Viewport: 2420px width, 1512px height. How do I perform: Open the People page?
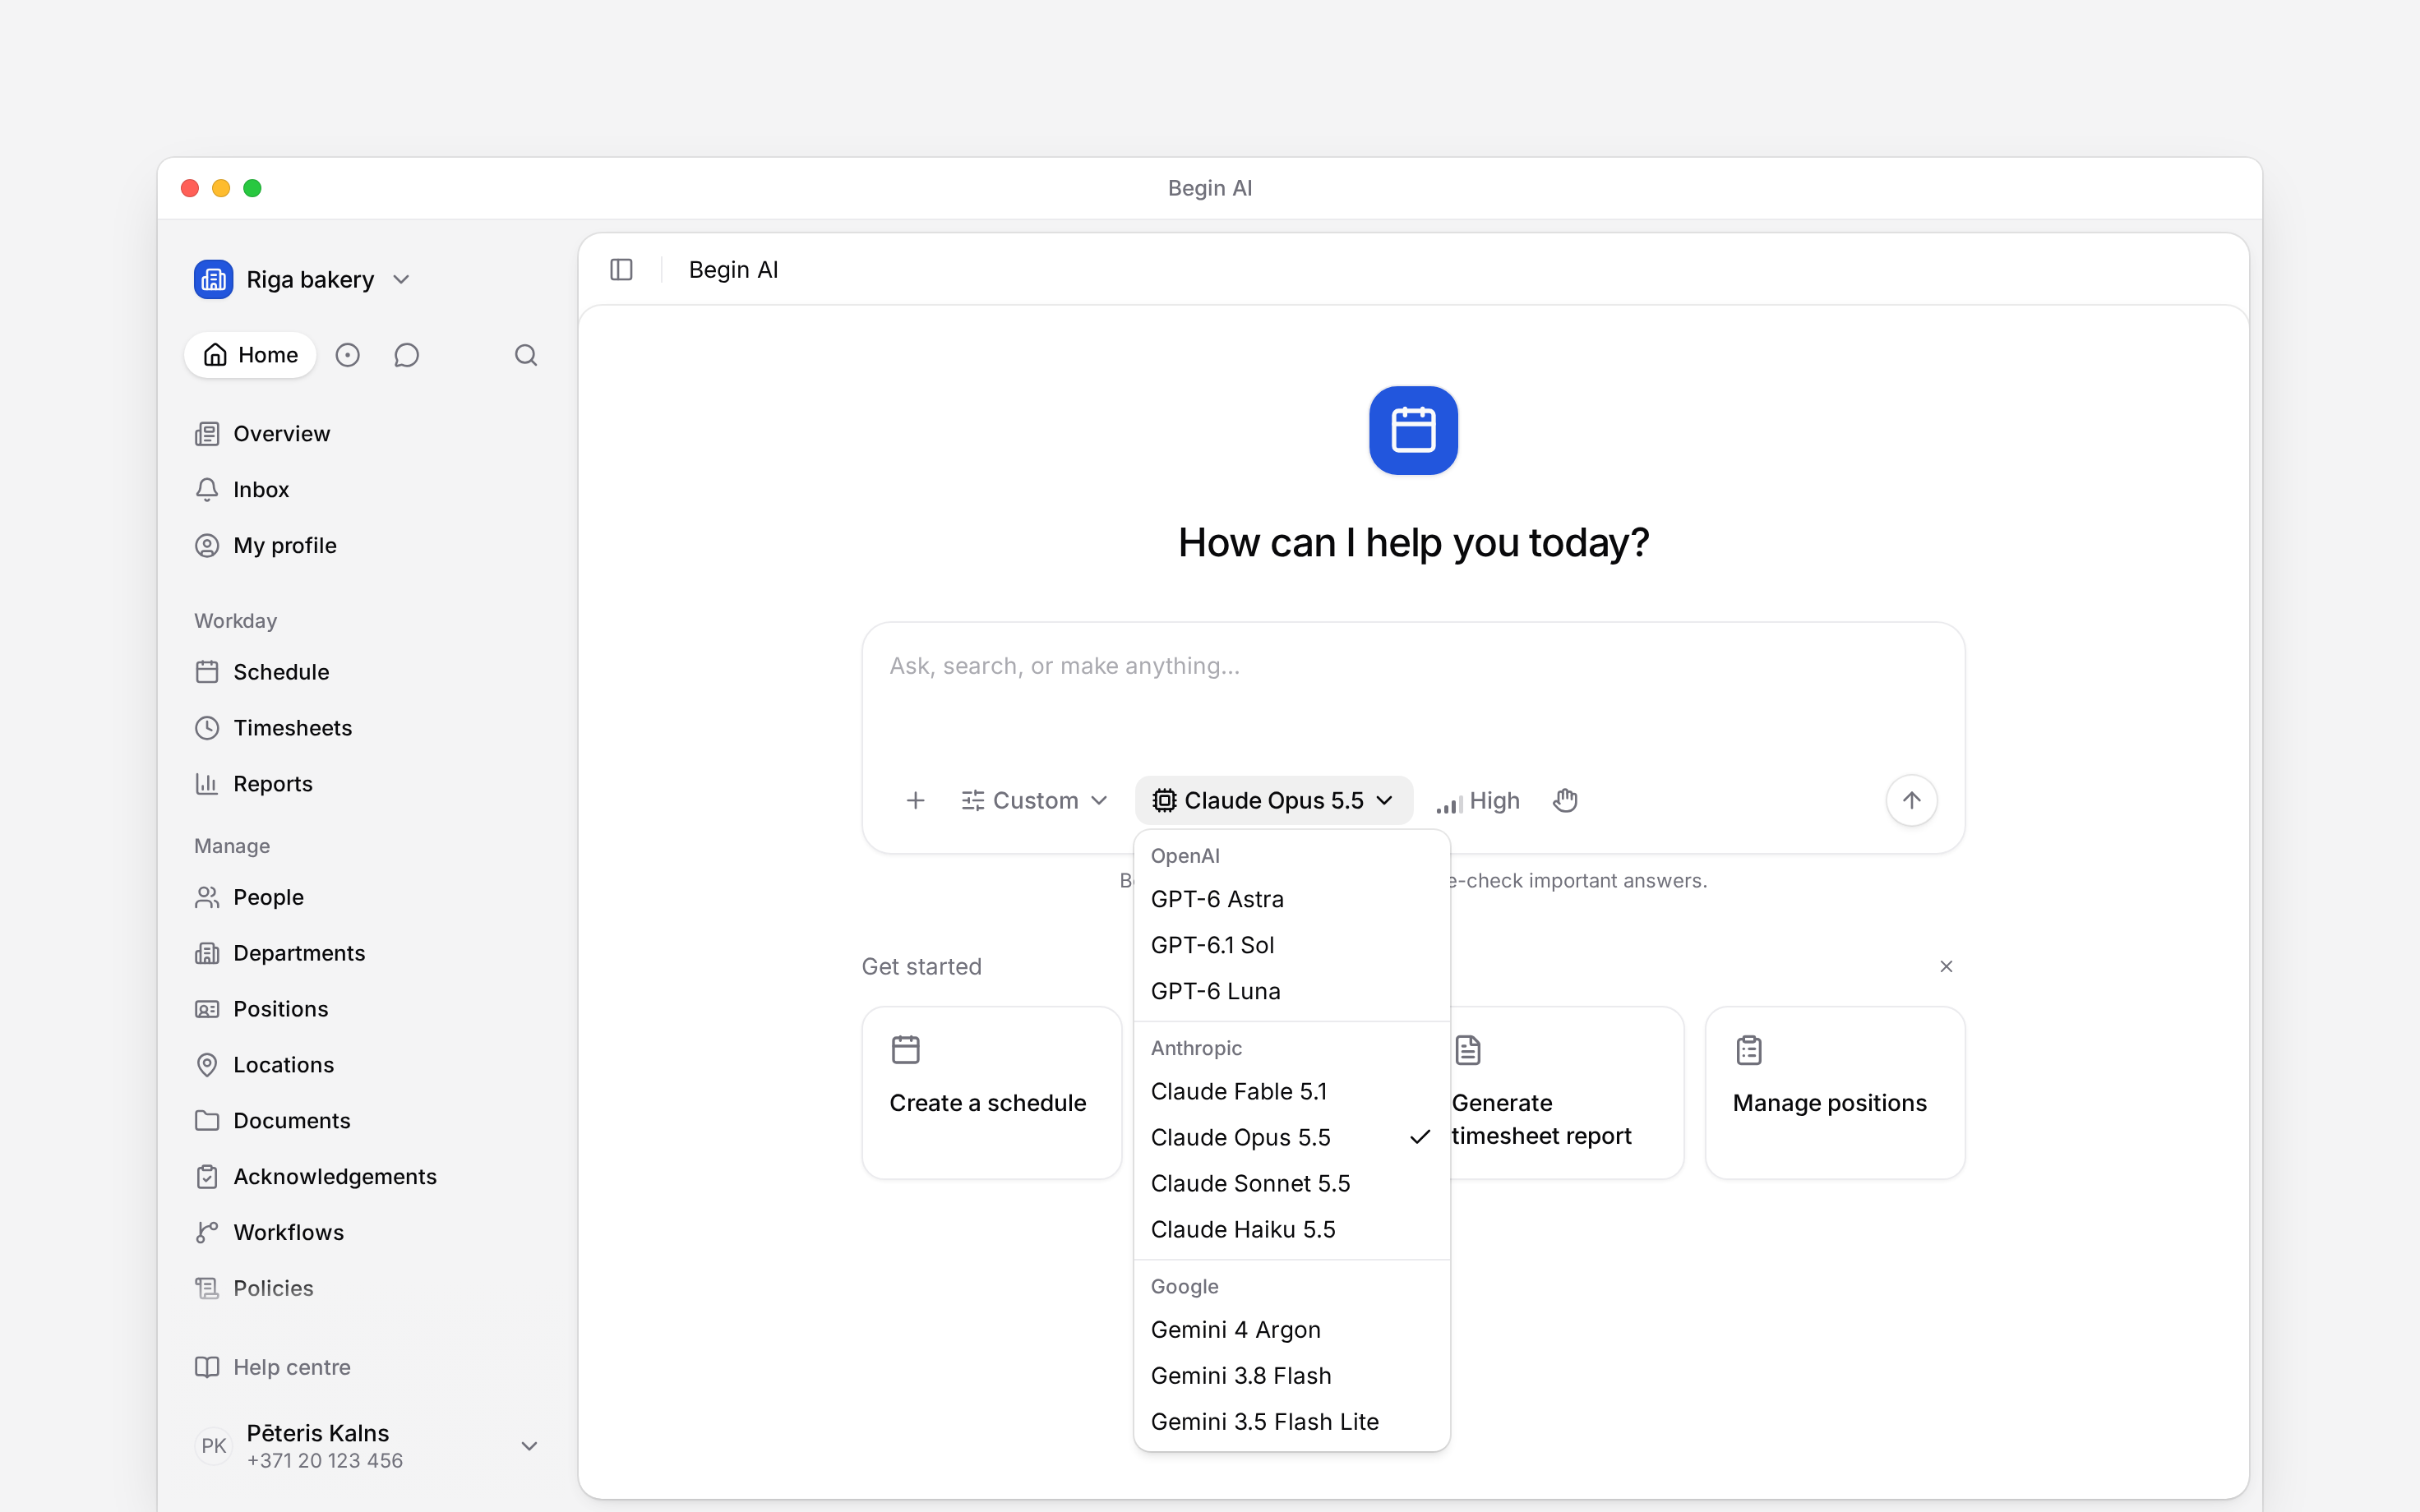(366, 897)
